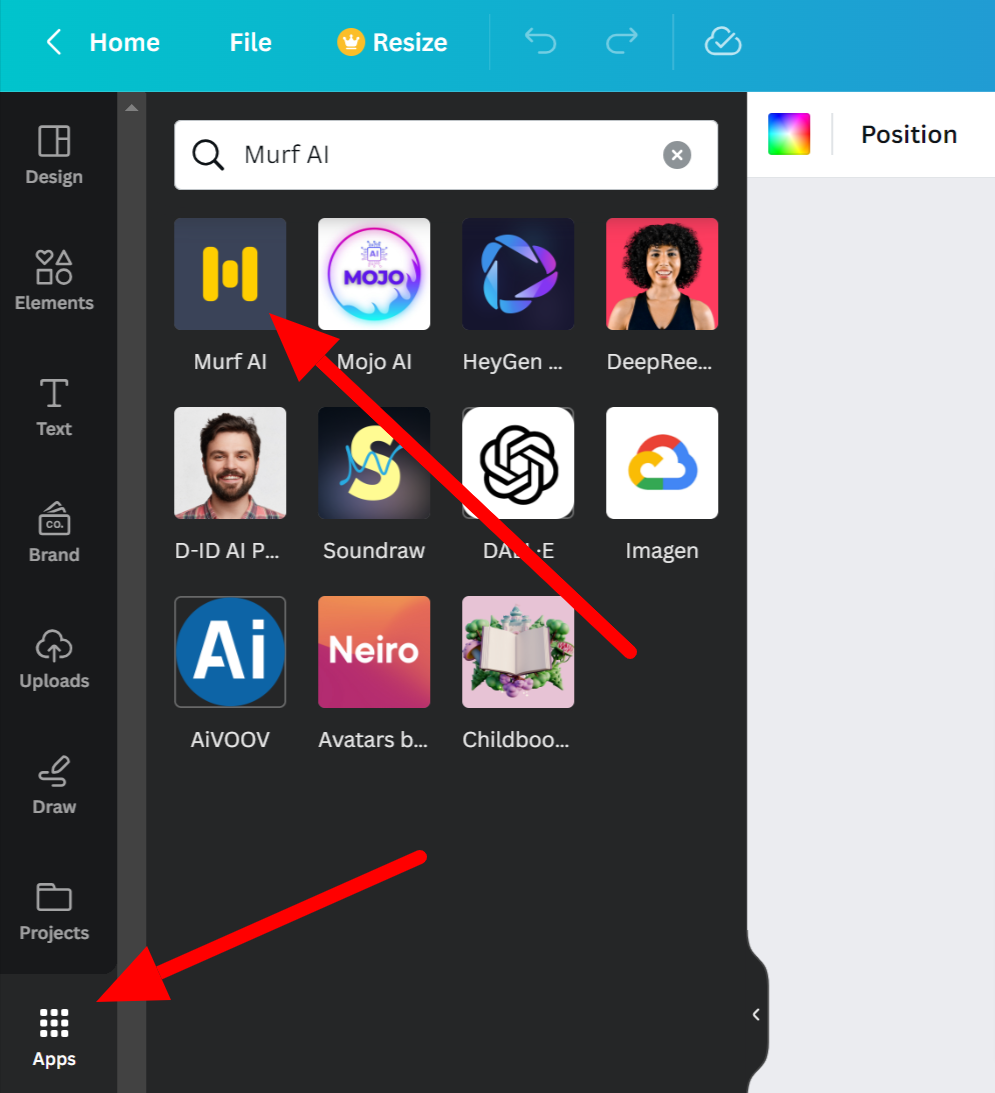
Task: Open the DALL·E app
Action: (518, 463)
